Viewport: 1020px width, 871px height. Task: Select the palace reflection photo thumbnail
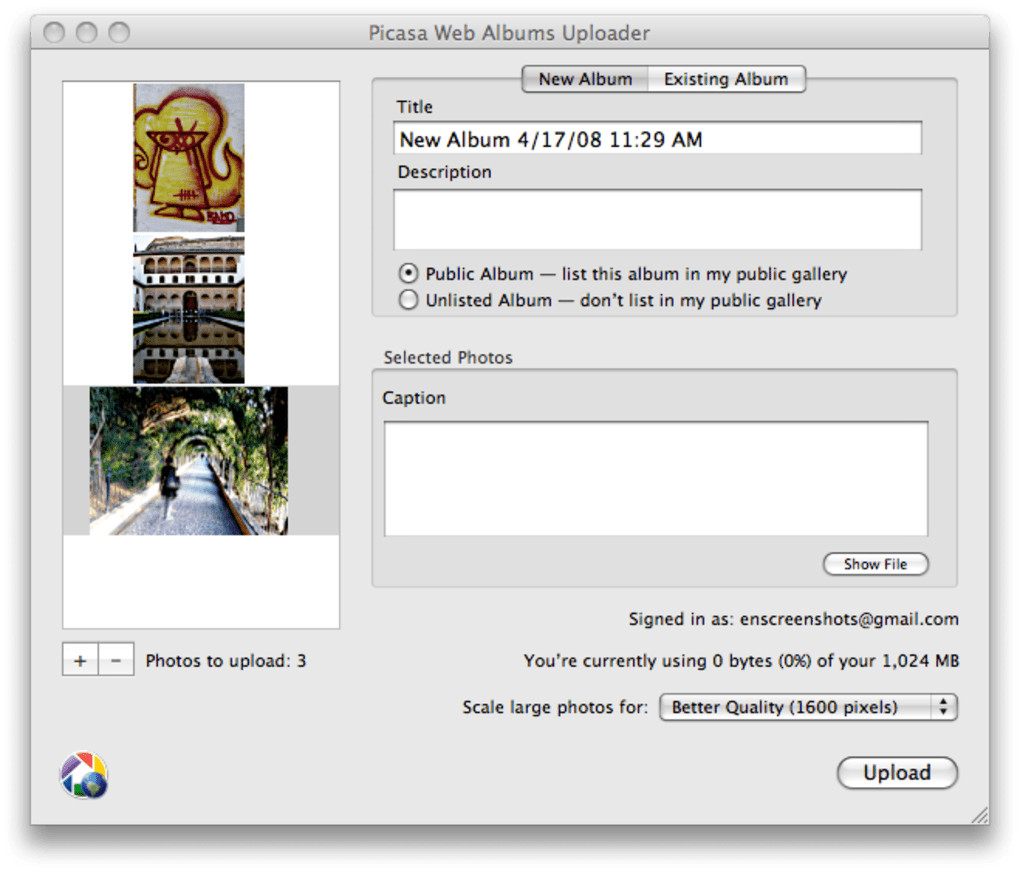tap(189, 310)
